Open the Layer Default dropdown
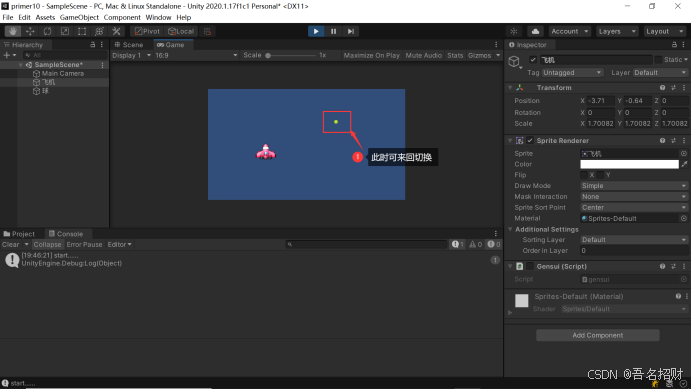Screen dimensions: 692x389 (661, 72)
